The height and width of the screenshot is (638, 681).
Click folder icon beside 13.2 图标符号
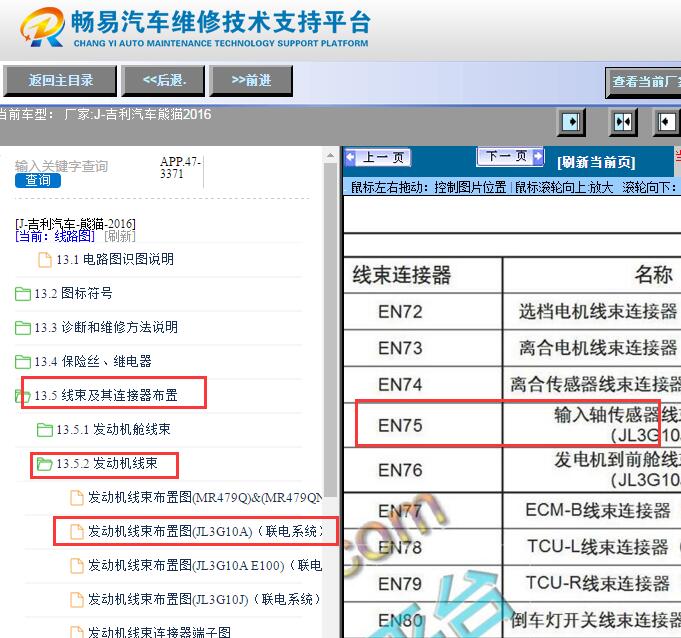click(x=23, y=294)
